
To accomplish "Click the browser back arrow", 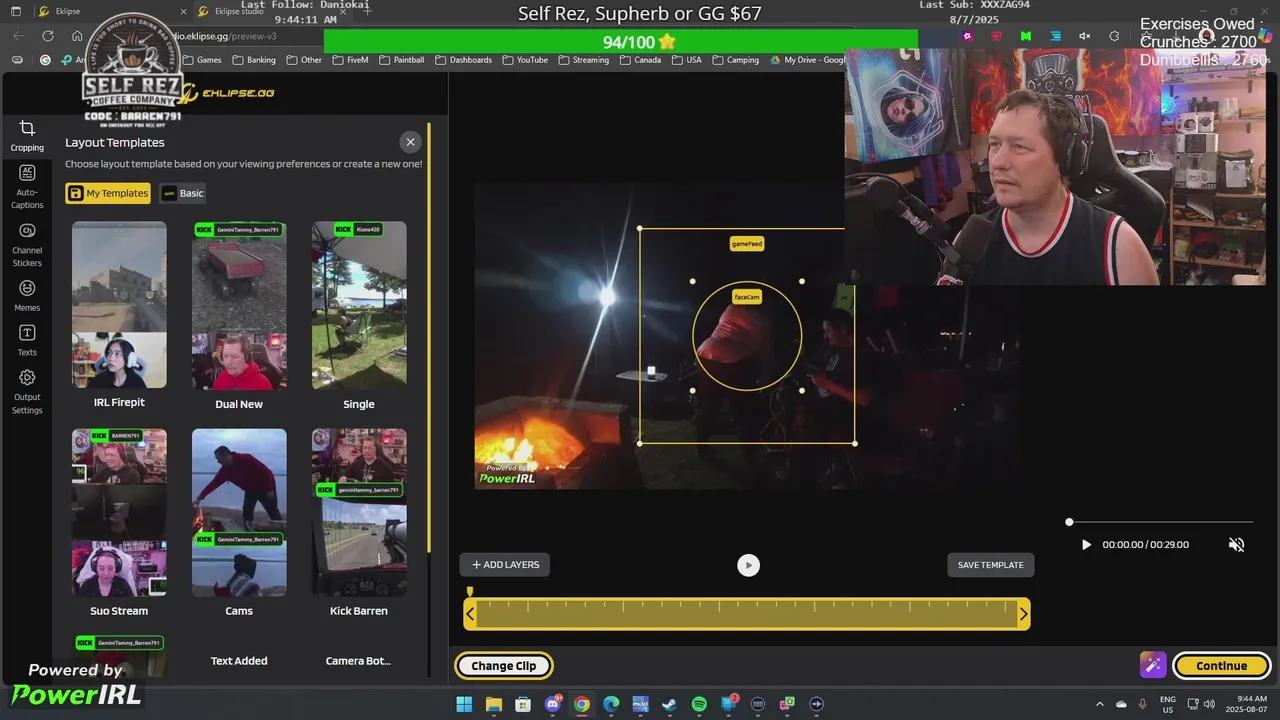I will point(19,36).
